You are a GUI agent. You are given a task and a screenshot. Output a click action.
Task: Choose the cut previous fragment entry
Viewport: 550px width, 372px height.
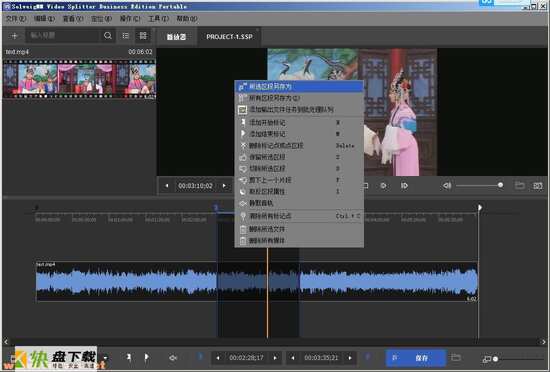pyautogui.click(x=299, y=180)
